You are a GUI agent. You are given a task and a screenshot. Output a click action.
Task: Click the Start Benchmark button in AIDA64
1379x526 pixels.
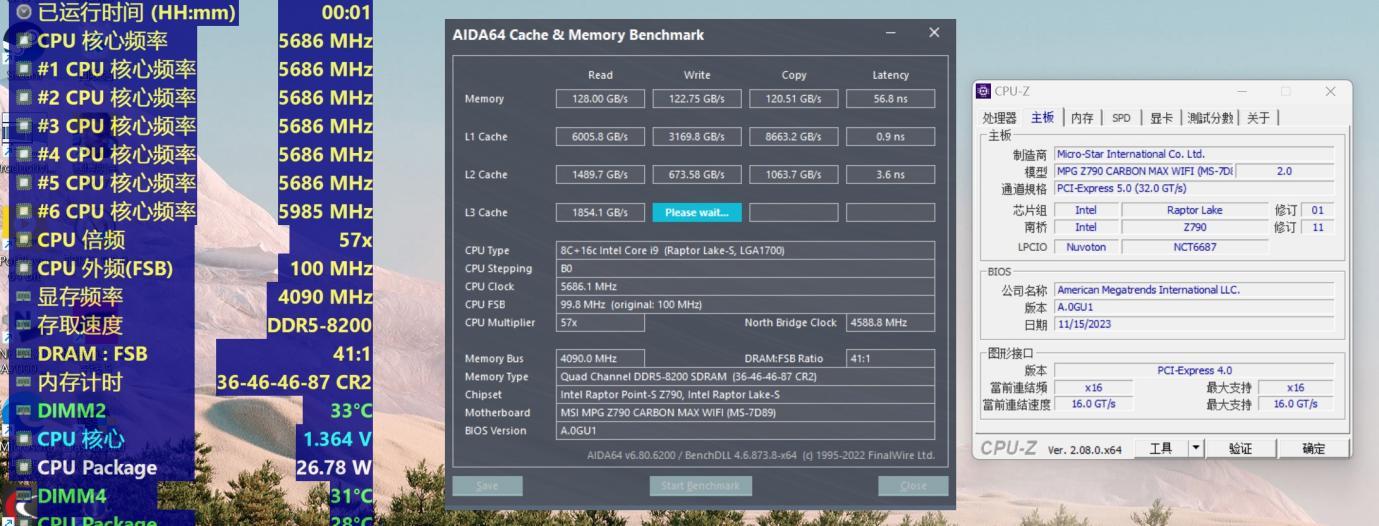(x=700, y=486)
